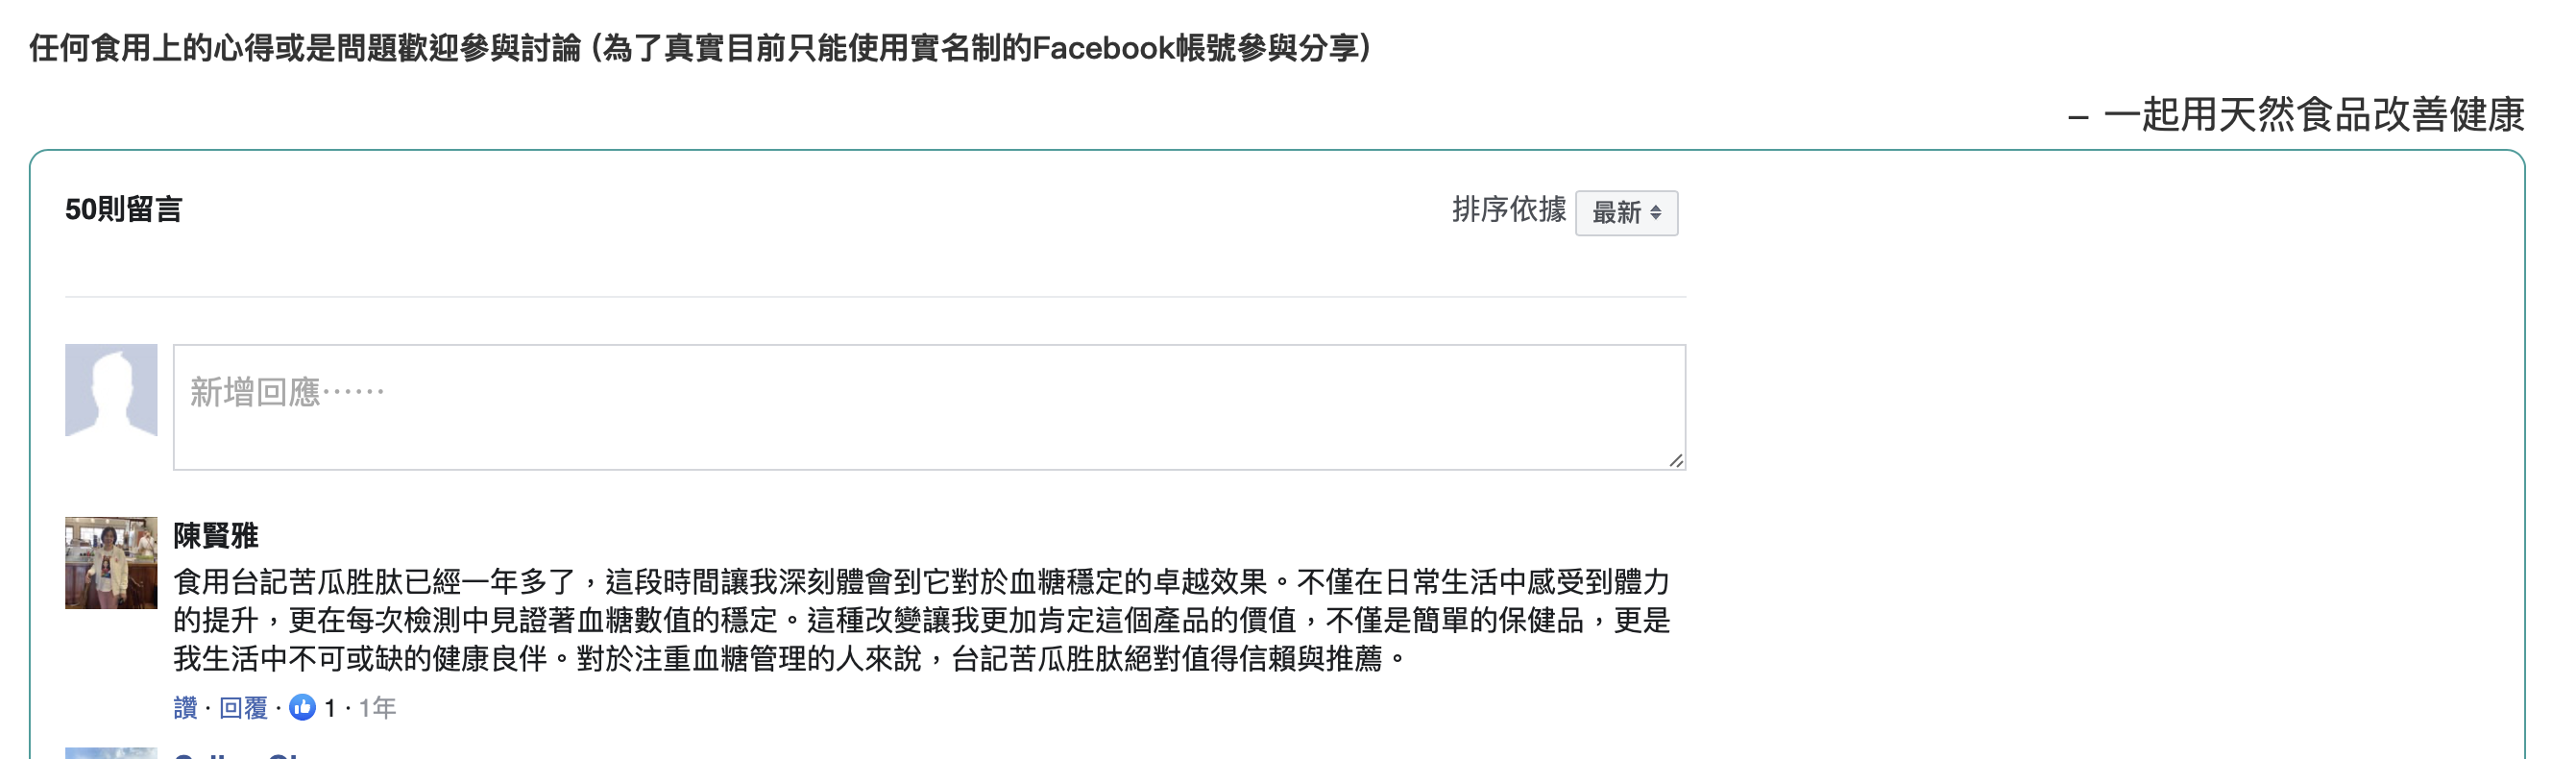Like 陳賢雅's comment via 讚 link
The image size is (2576, 759).
click(x=185, y=708)
